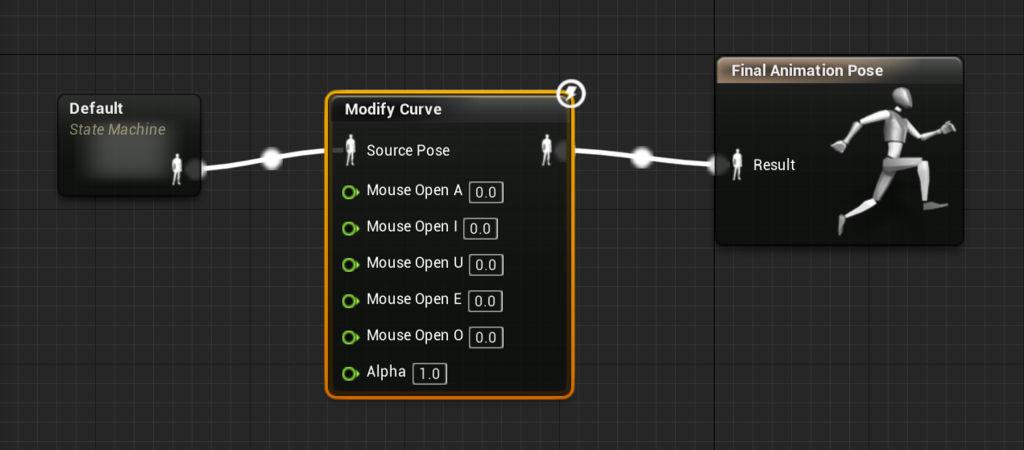Edit the Alpha value field
1024x450 pixels.
(x=430, y=374)
